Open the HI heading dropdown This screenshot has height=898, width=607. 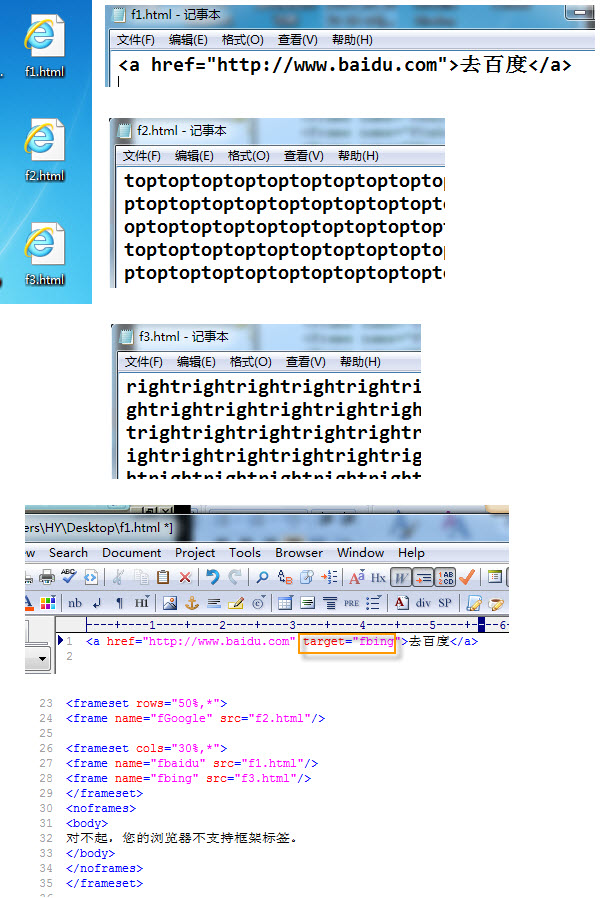[141, 602]
